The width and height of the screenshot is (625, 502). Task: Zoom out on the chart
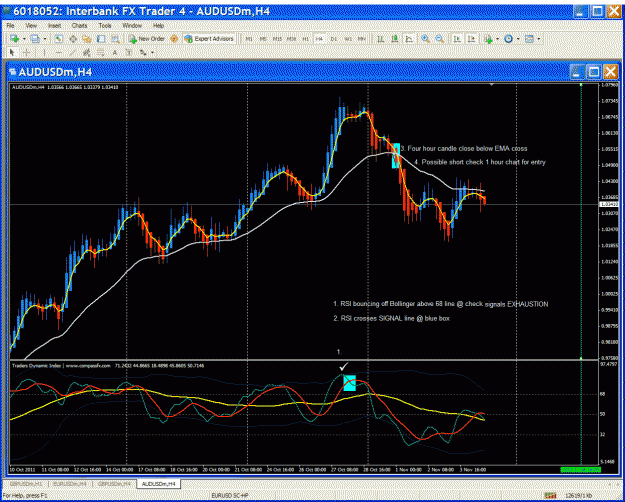coord(440,39)
